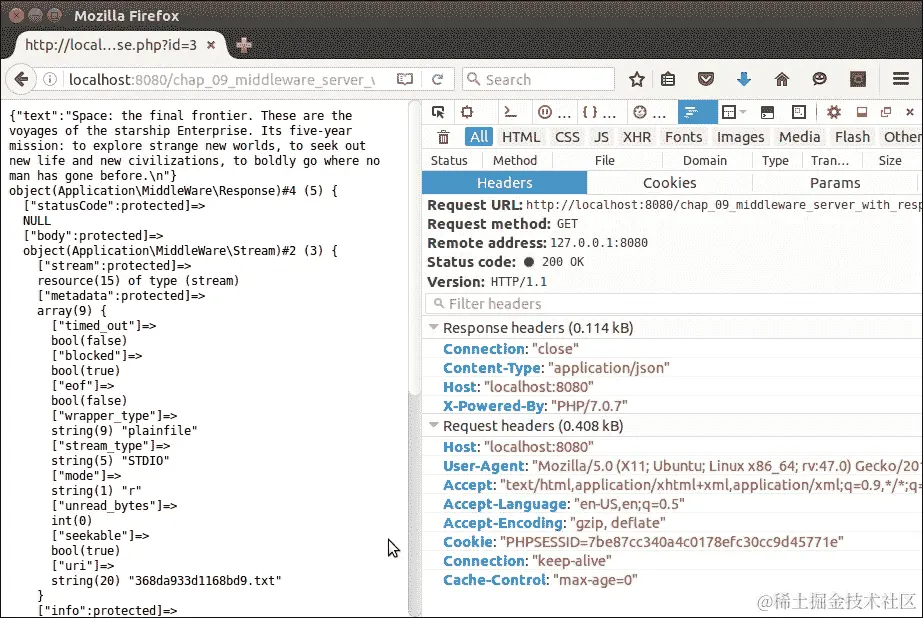Close the se.php?id=3 browser tab

[211, 45]
